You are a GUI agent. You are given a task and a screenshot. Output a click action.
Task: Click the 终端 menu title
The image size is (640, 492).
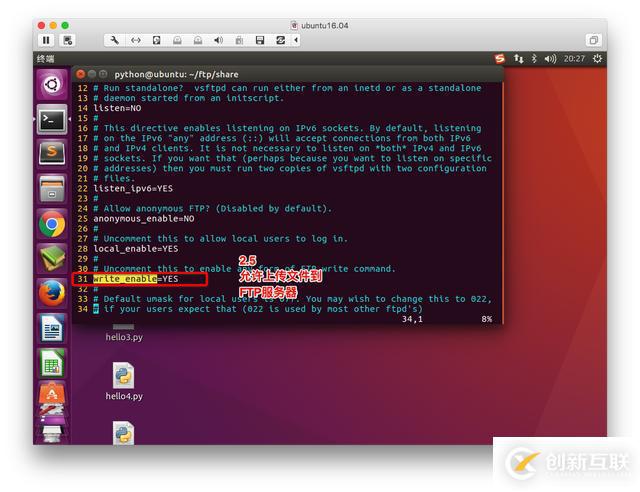(45, 59)
